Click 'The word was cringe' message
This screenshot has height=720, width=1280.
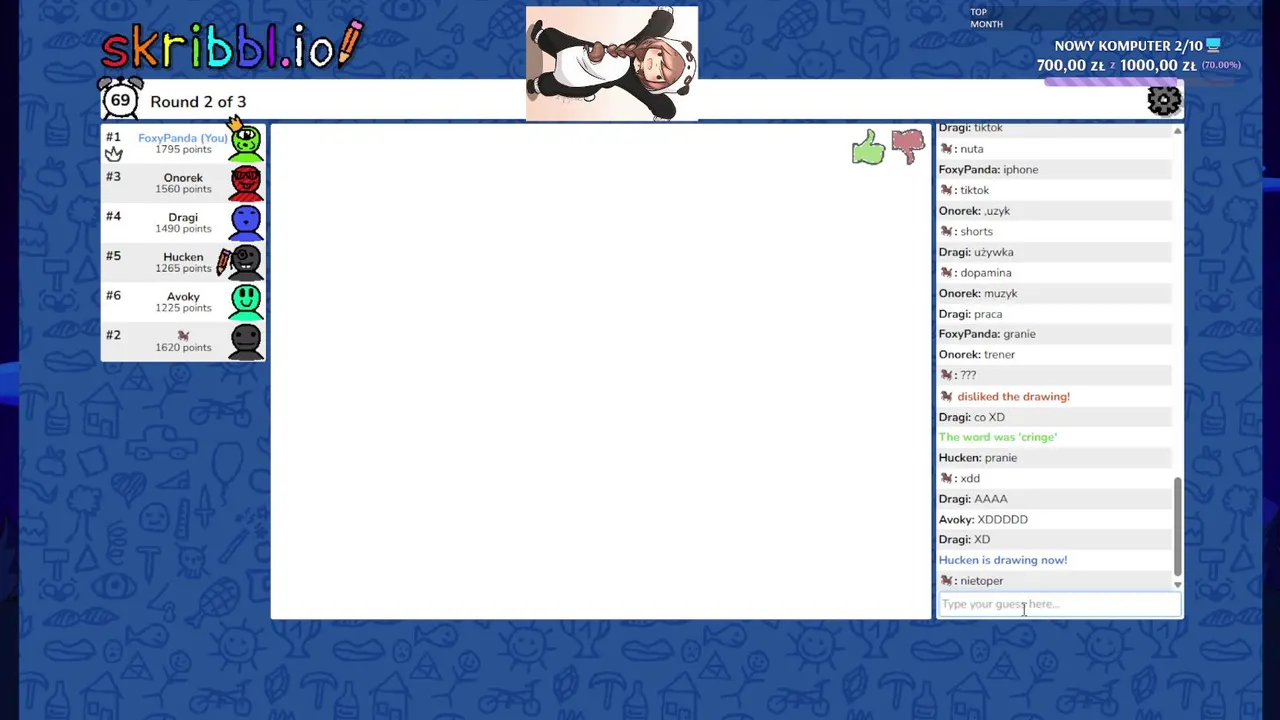pyautogui.click(x=997, y=437)
